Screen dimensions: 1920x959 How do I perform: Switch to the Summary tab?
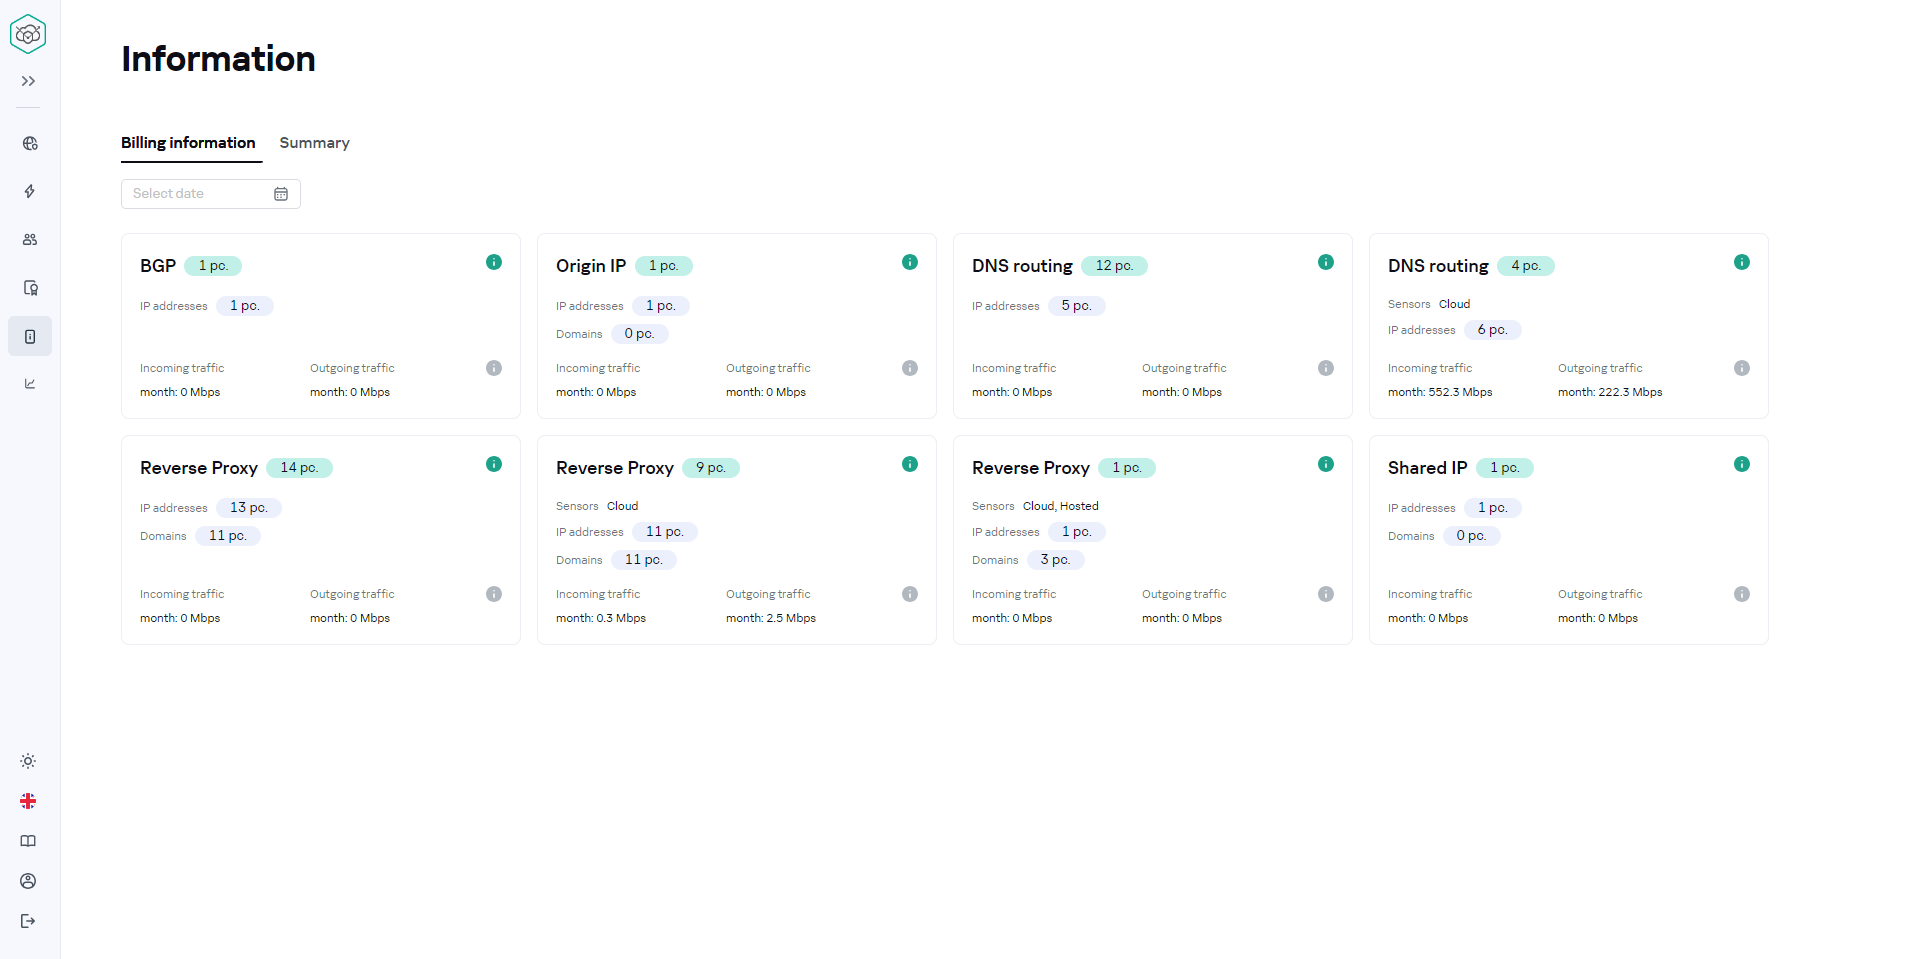(314, 143)
